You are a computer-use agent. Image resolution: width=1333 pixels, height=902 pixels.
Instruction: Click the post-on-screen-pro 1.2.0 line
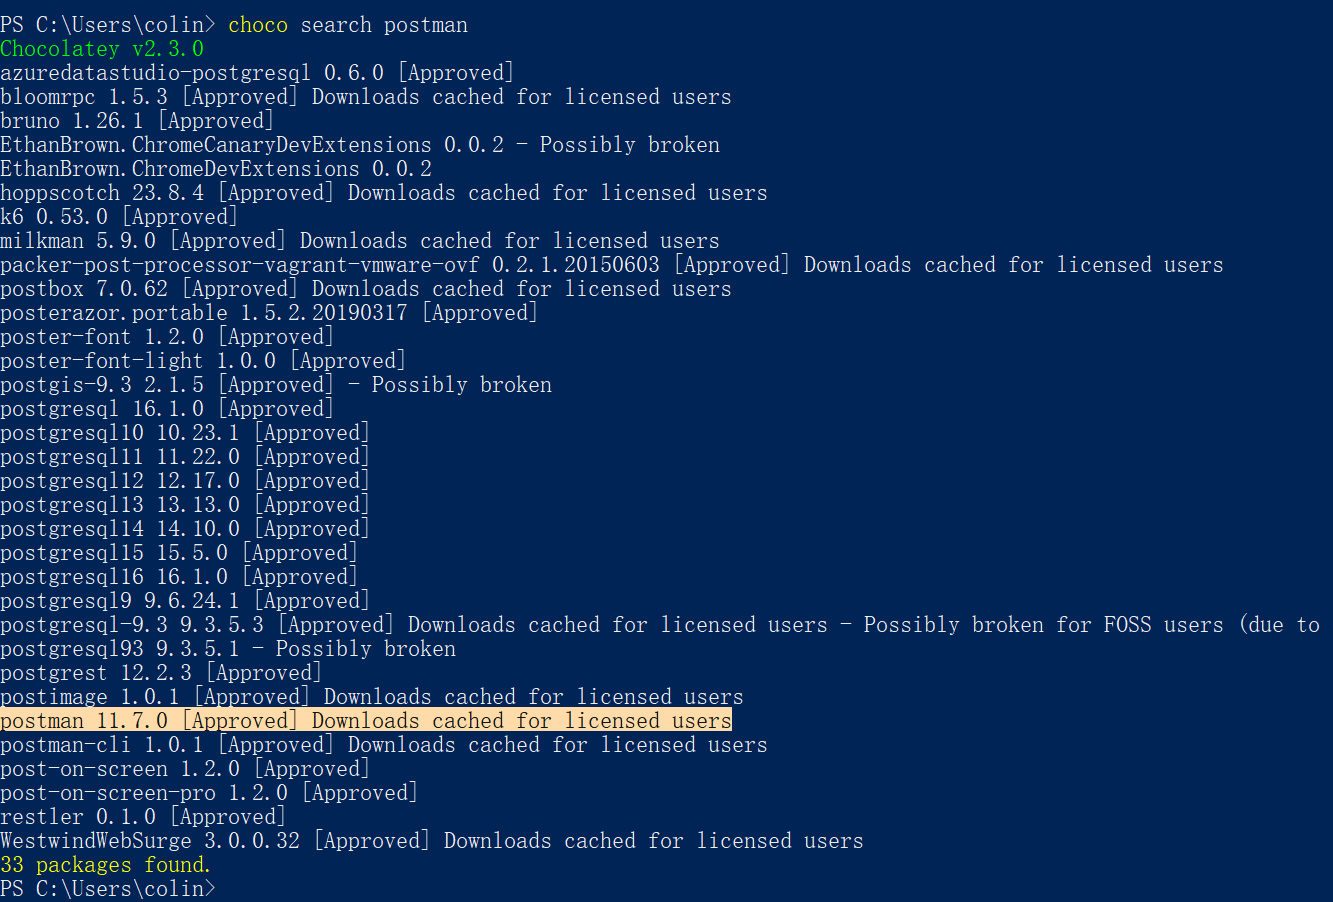(x=208, y=793)
